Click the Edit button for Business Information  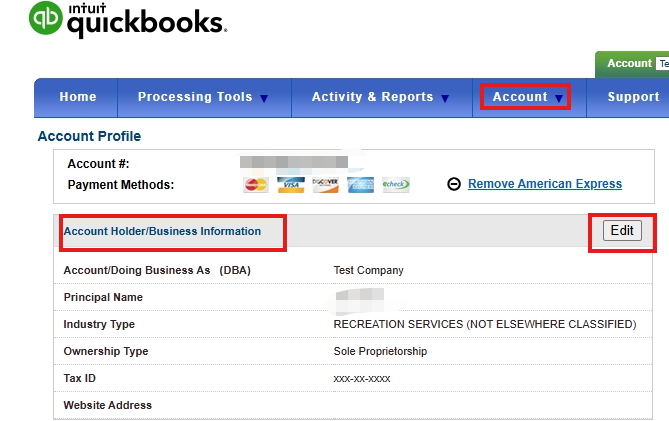pyautogui.click(x=622, y=231)
